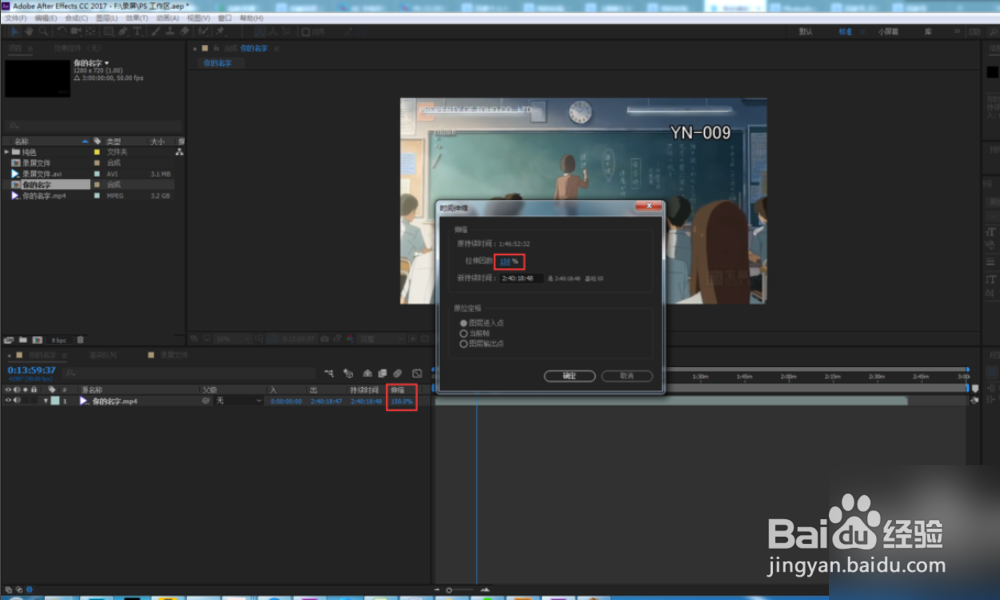Select the Pan Behind anchor tool
Image resolution: width=1000 pixels, height=600 pixels.
pyautogui.click(x=91, y=31)
